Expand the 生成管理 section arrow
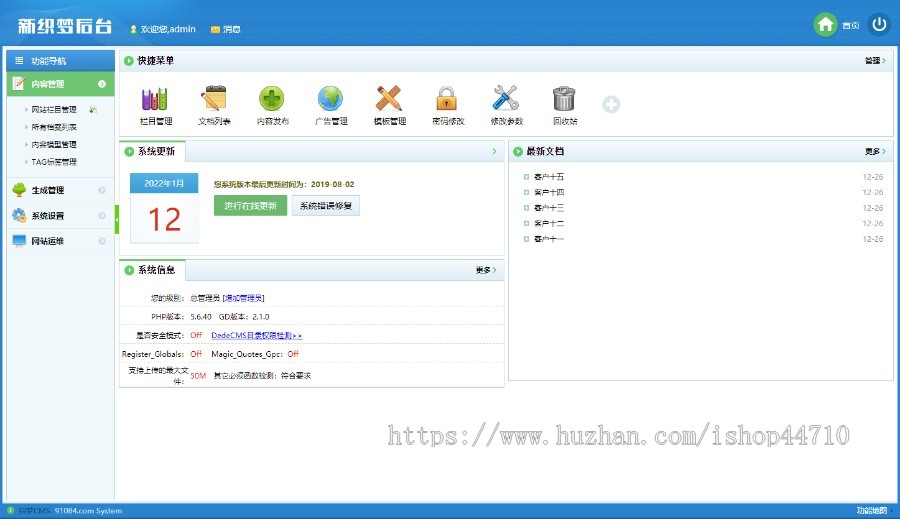The height and width of the screenshot is (519, 900). tap(102, 190)
